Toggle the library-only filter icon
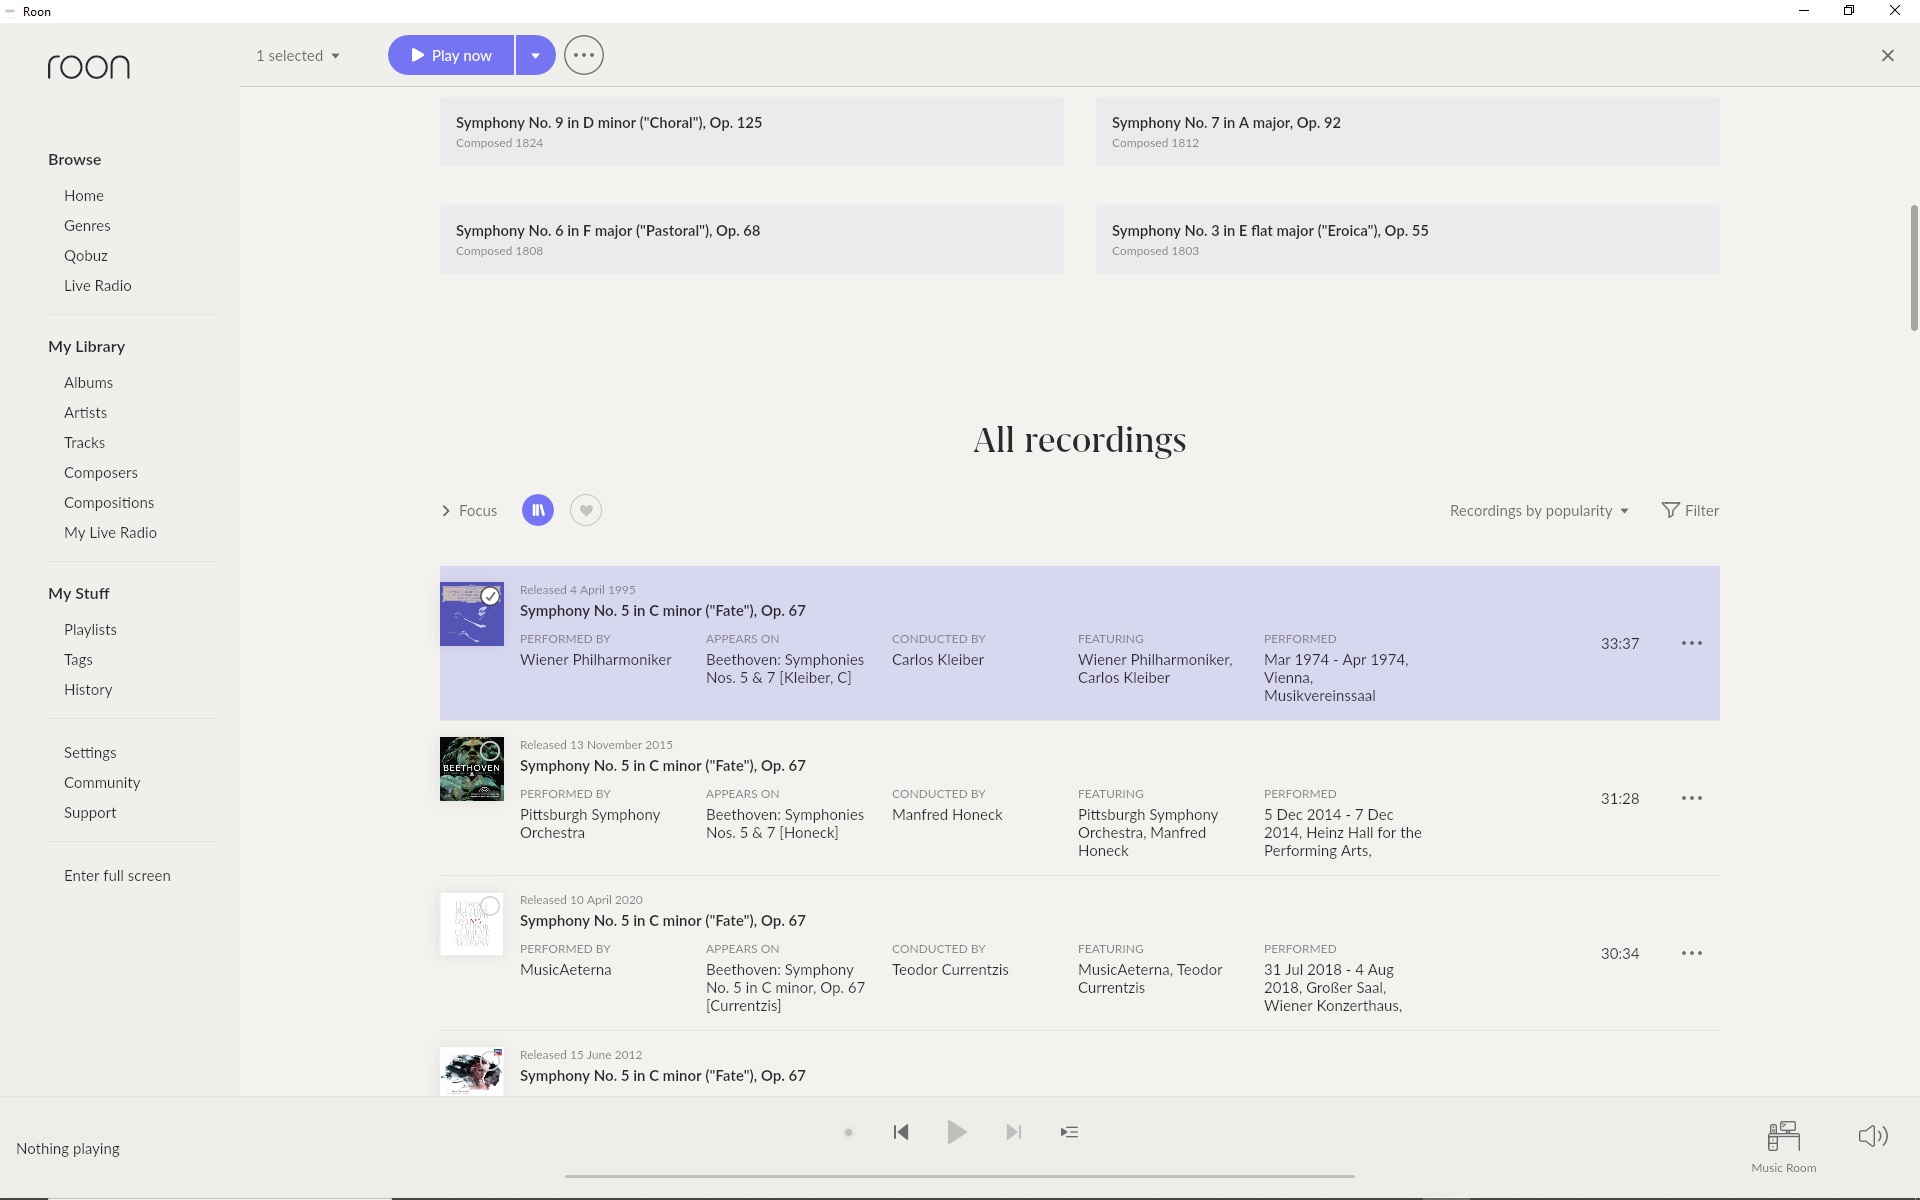Image resolution: width=1920 pixels, height=1200 pixels. (x=538, y=510)
